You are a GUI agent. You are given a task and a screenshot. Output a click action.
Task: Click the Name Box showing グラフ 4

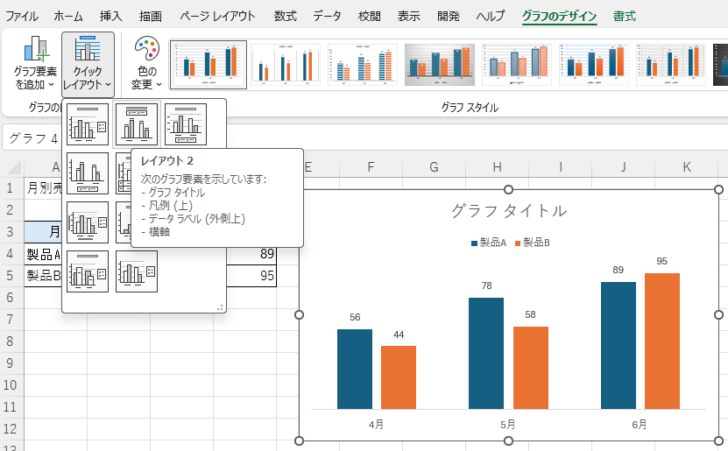click(32, 138)
